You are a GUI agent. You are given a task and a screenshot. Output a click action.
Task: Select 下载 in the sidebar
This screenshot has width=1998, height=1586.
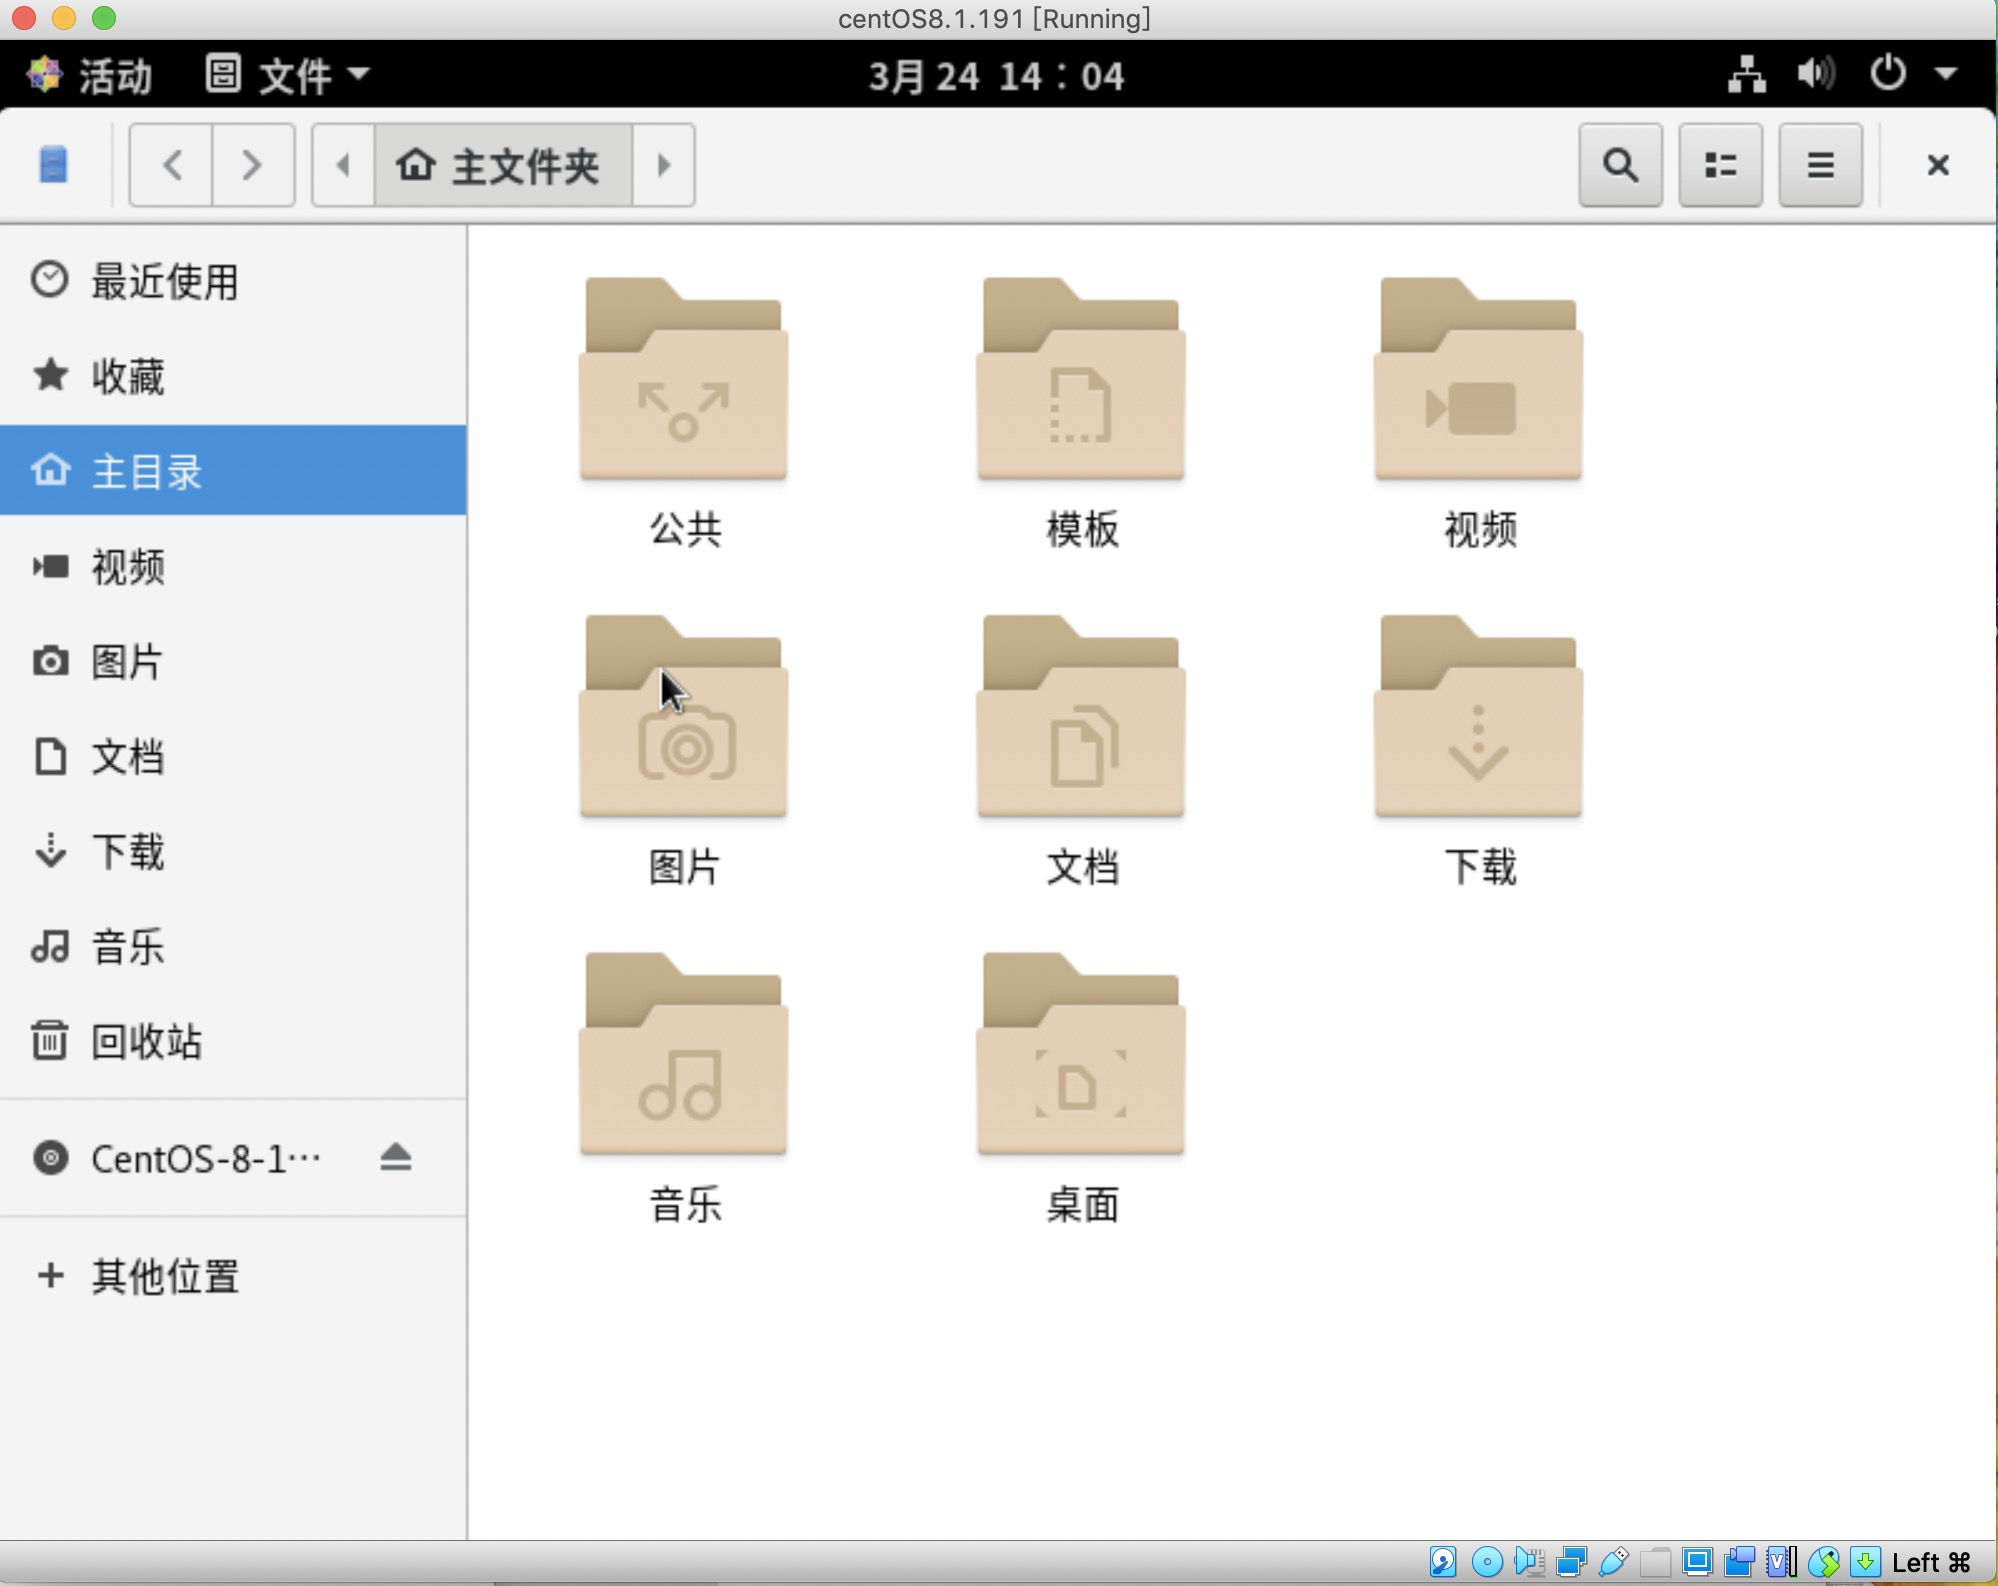click(233, 851)
